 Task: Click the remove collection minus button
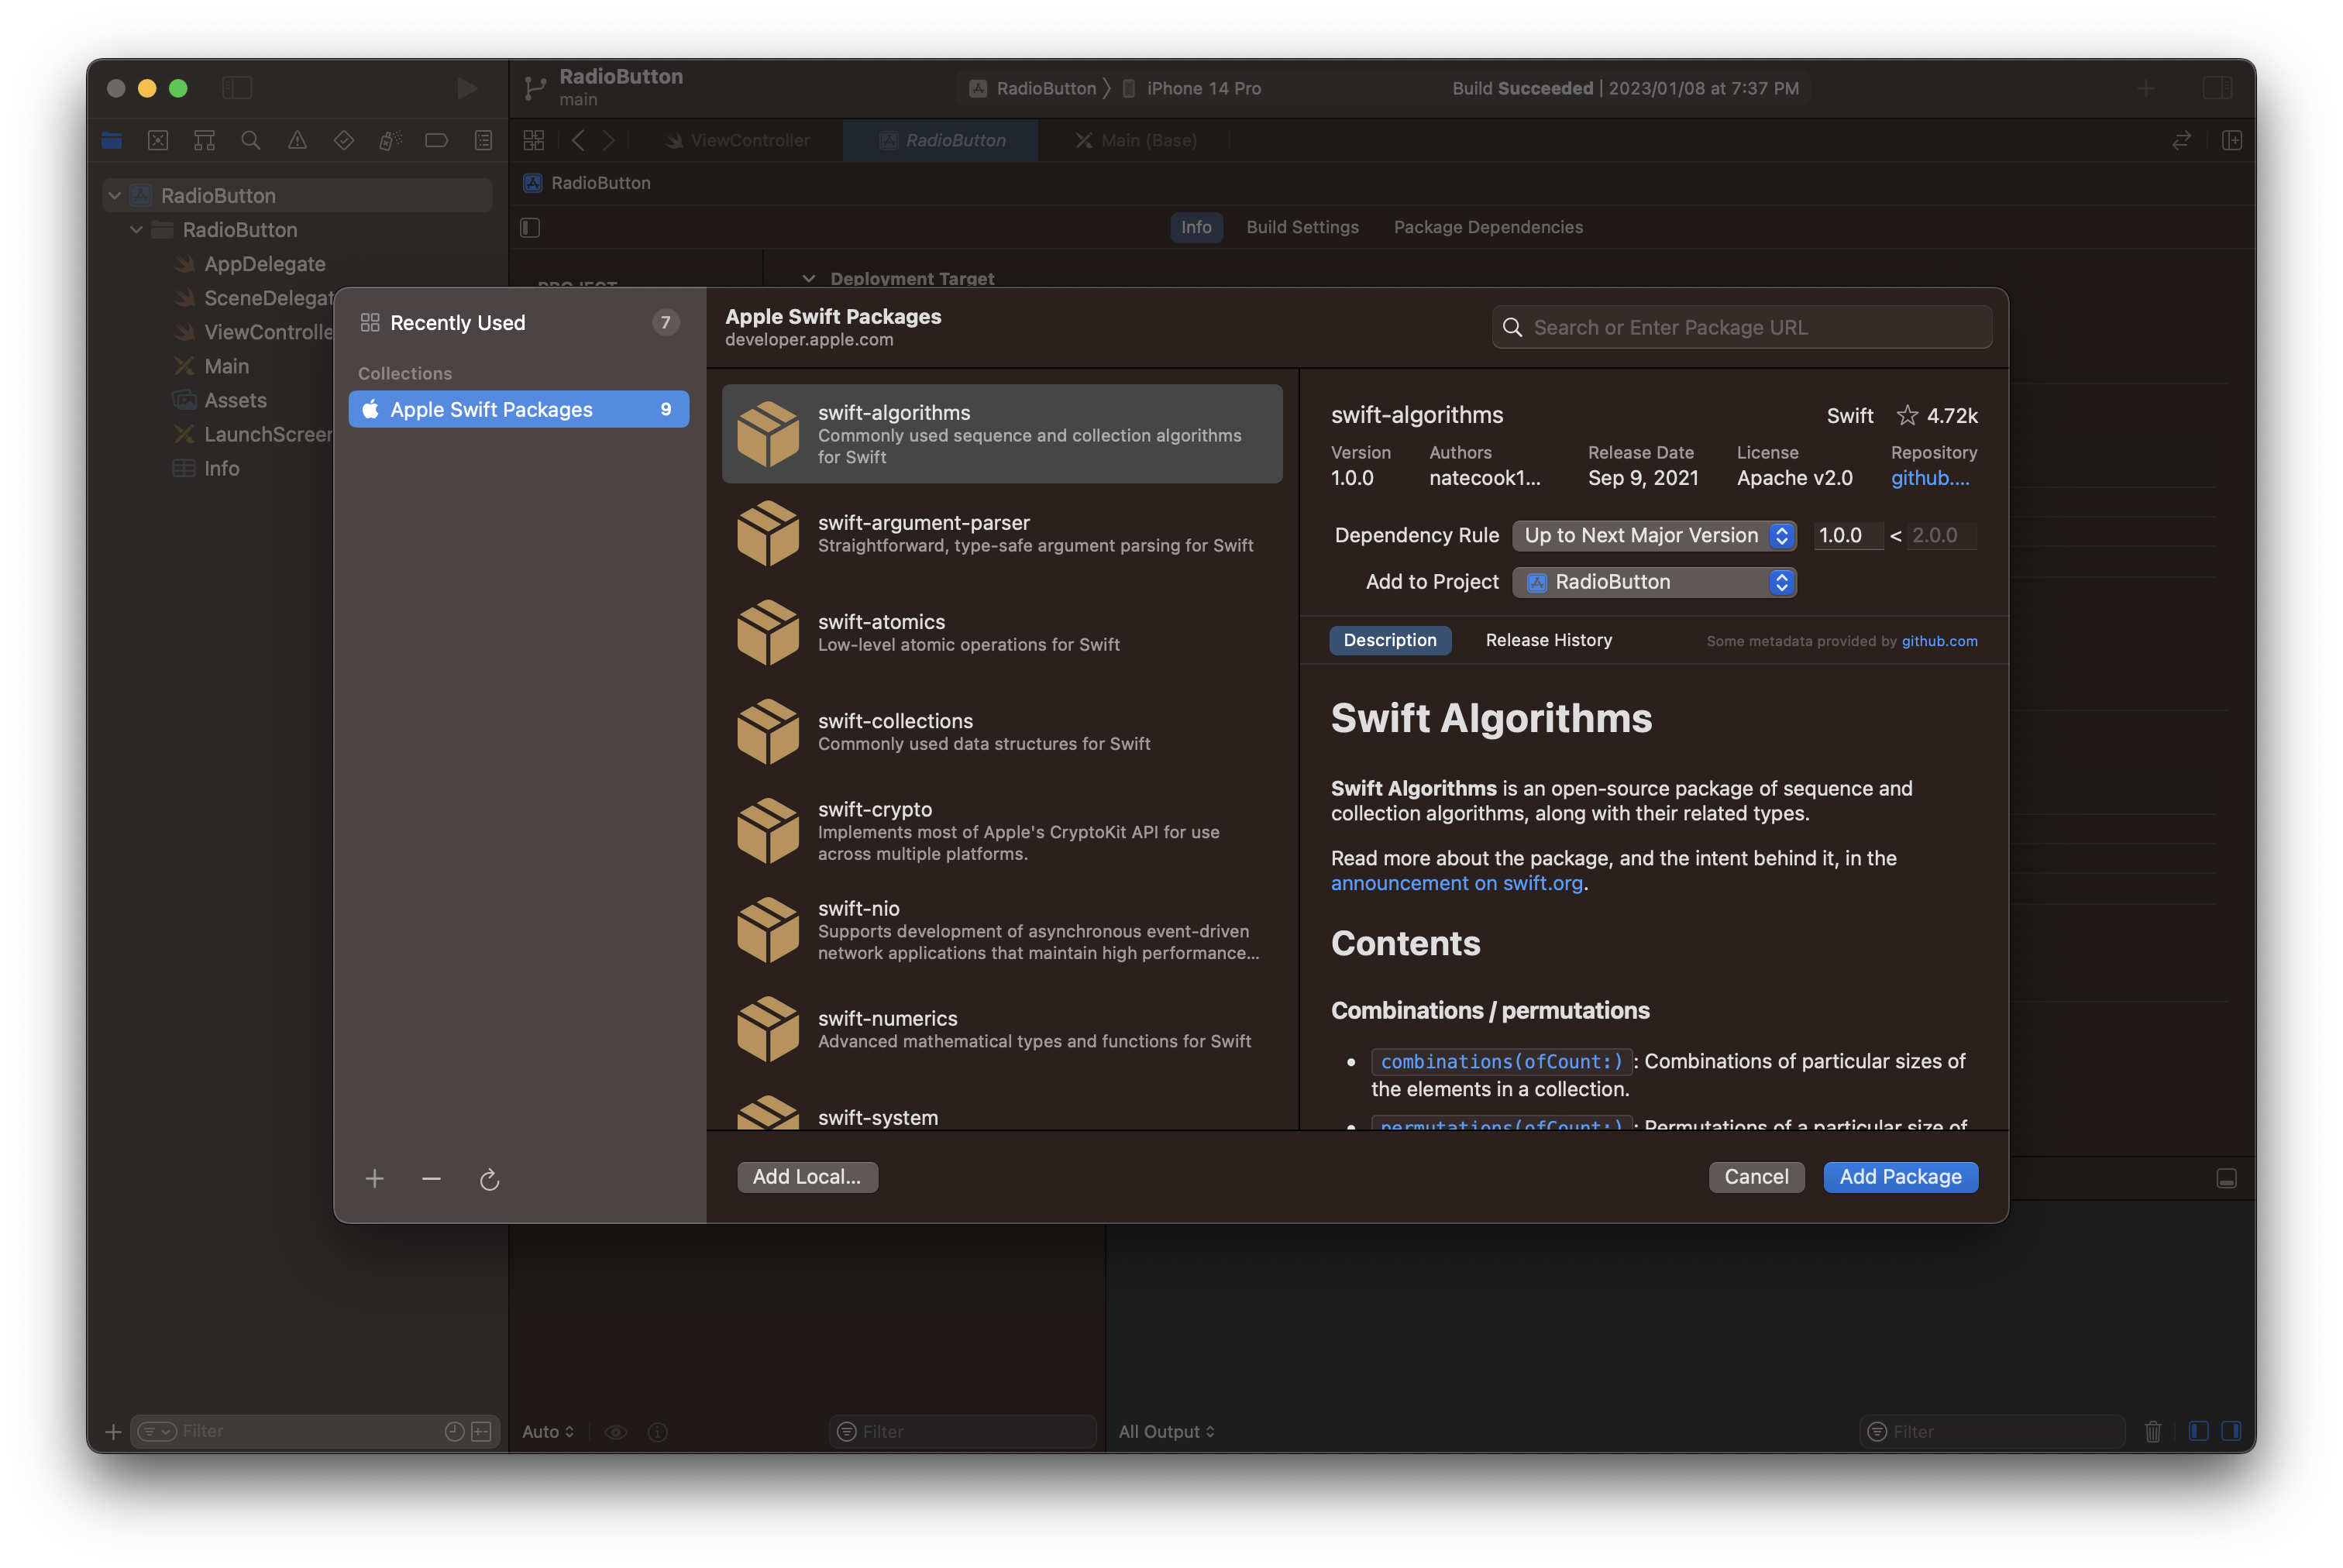[x=431, y=1179]
